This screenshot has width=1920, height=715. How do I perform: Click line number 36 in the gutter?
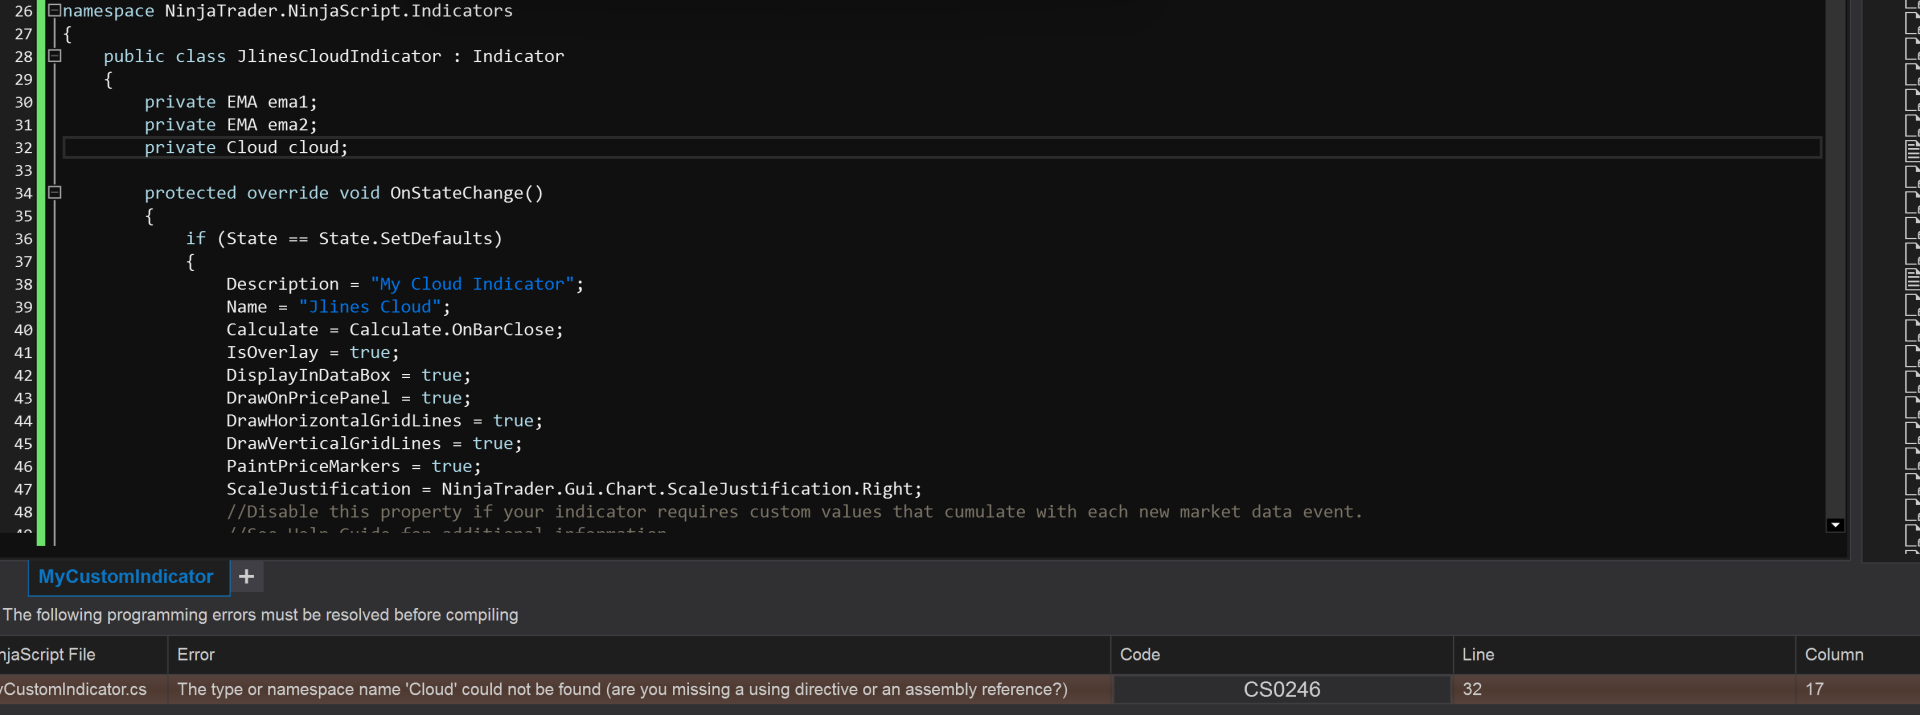[x=23, y=239]
